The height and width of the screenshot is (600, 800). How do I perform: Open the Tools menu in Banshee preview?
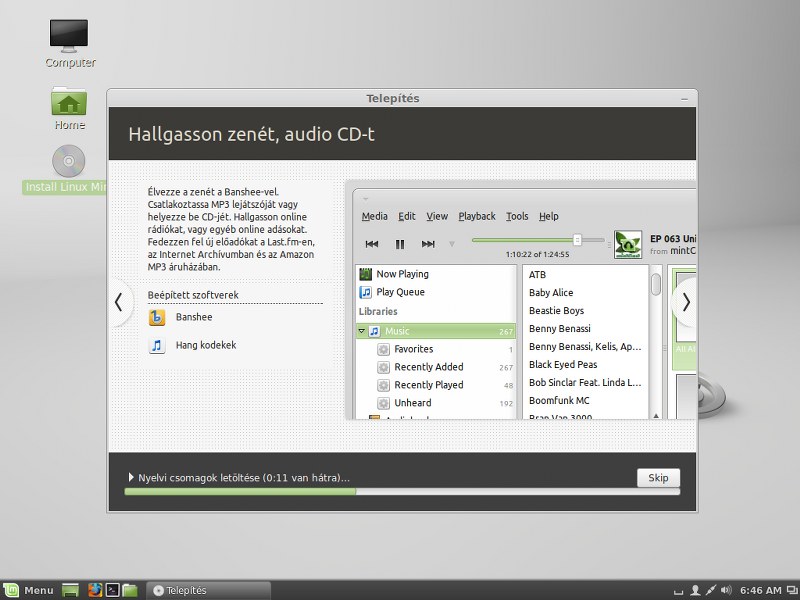517,216
